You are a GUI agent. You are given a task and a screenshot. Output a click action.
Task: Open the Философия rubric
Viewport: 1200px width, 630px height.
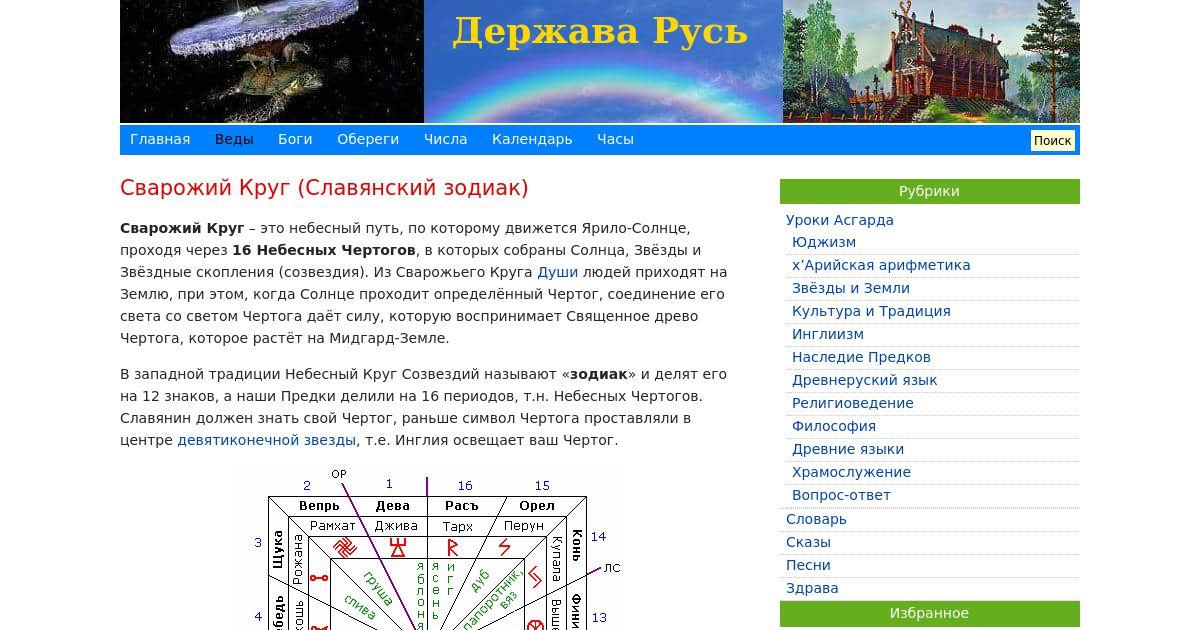(x=834, y=426)
